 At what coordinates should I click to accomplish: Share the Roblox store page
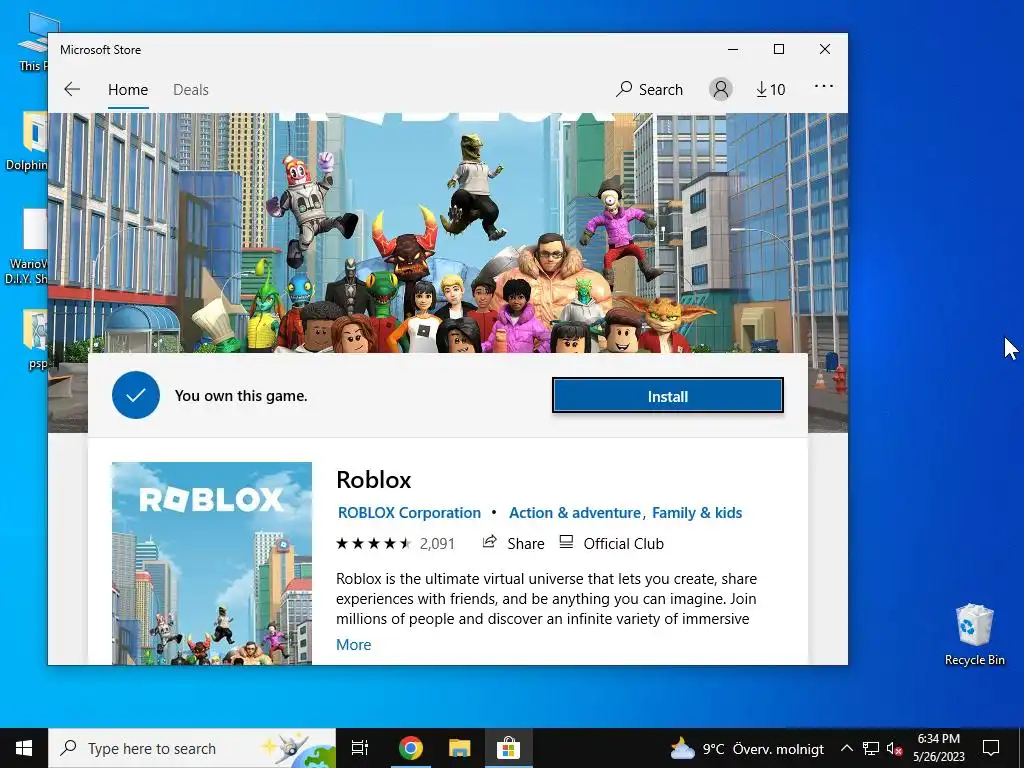click(513, 543)
